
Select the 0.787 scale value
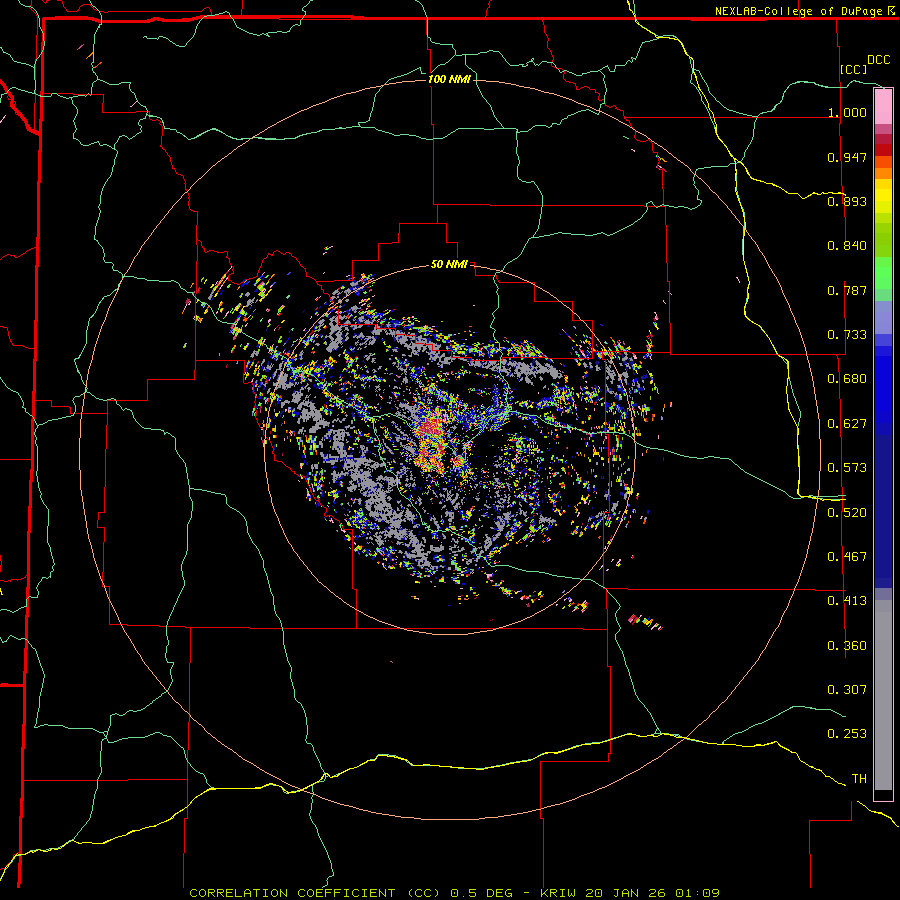[847, 290]
